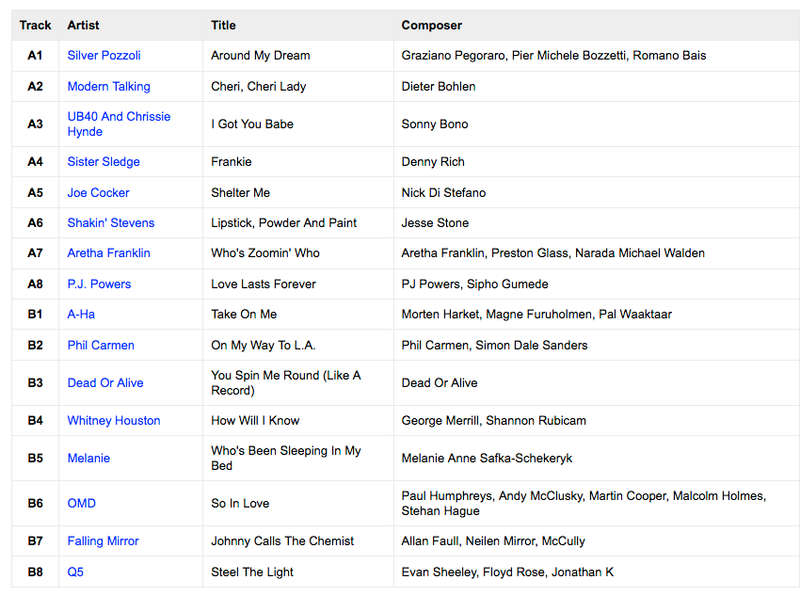Click composer cell starting 'Paul Humphreys'

coord(584,504)
